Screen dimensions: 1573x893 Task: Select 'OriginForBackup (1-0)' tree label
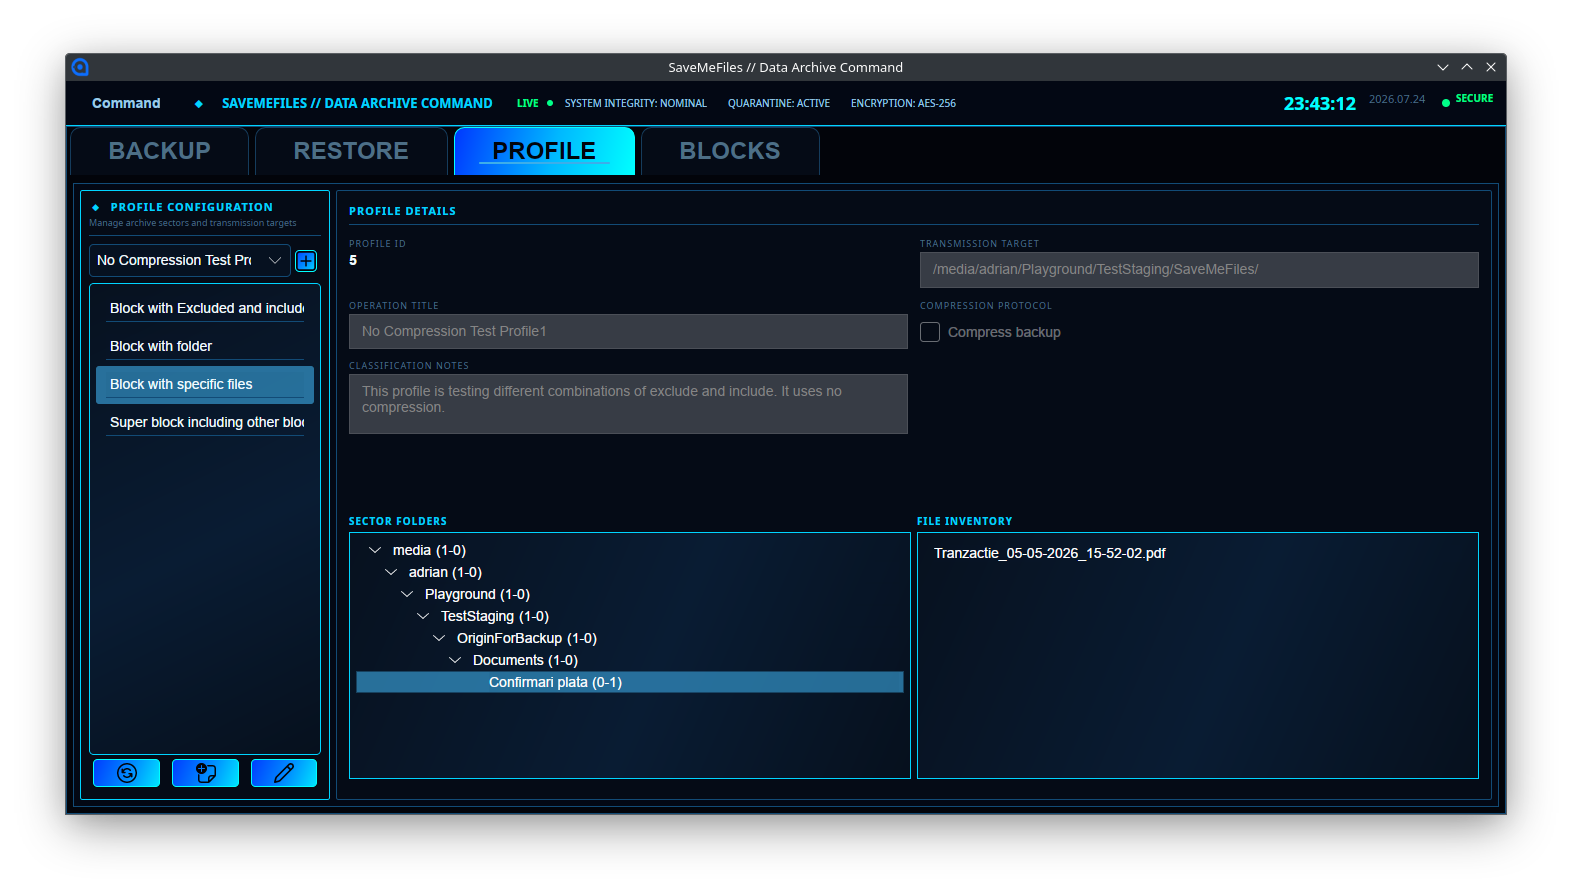(527, 638)
